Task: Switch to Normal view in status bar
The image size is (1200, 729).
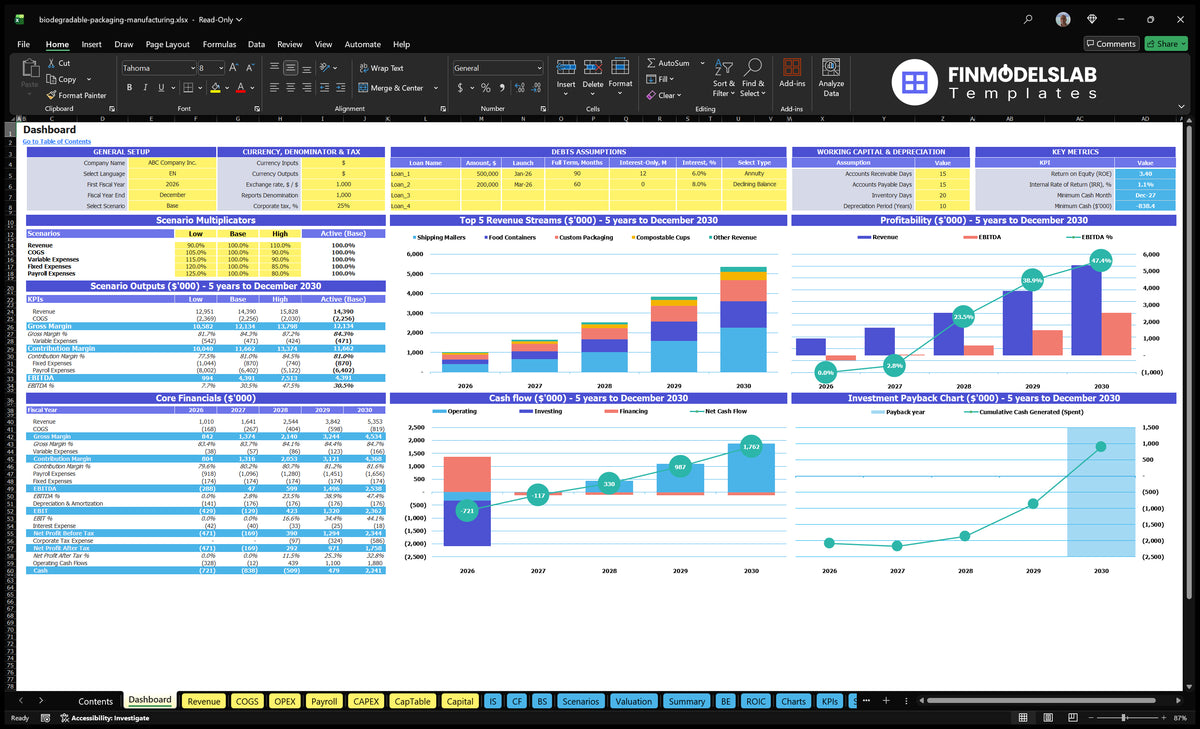Action: 1023,718
